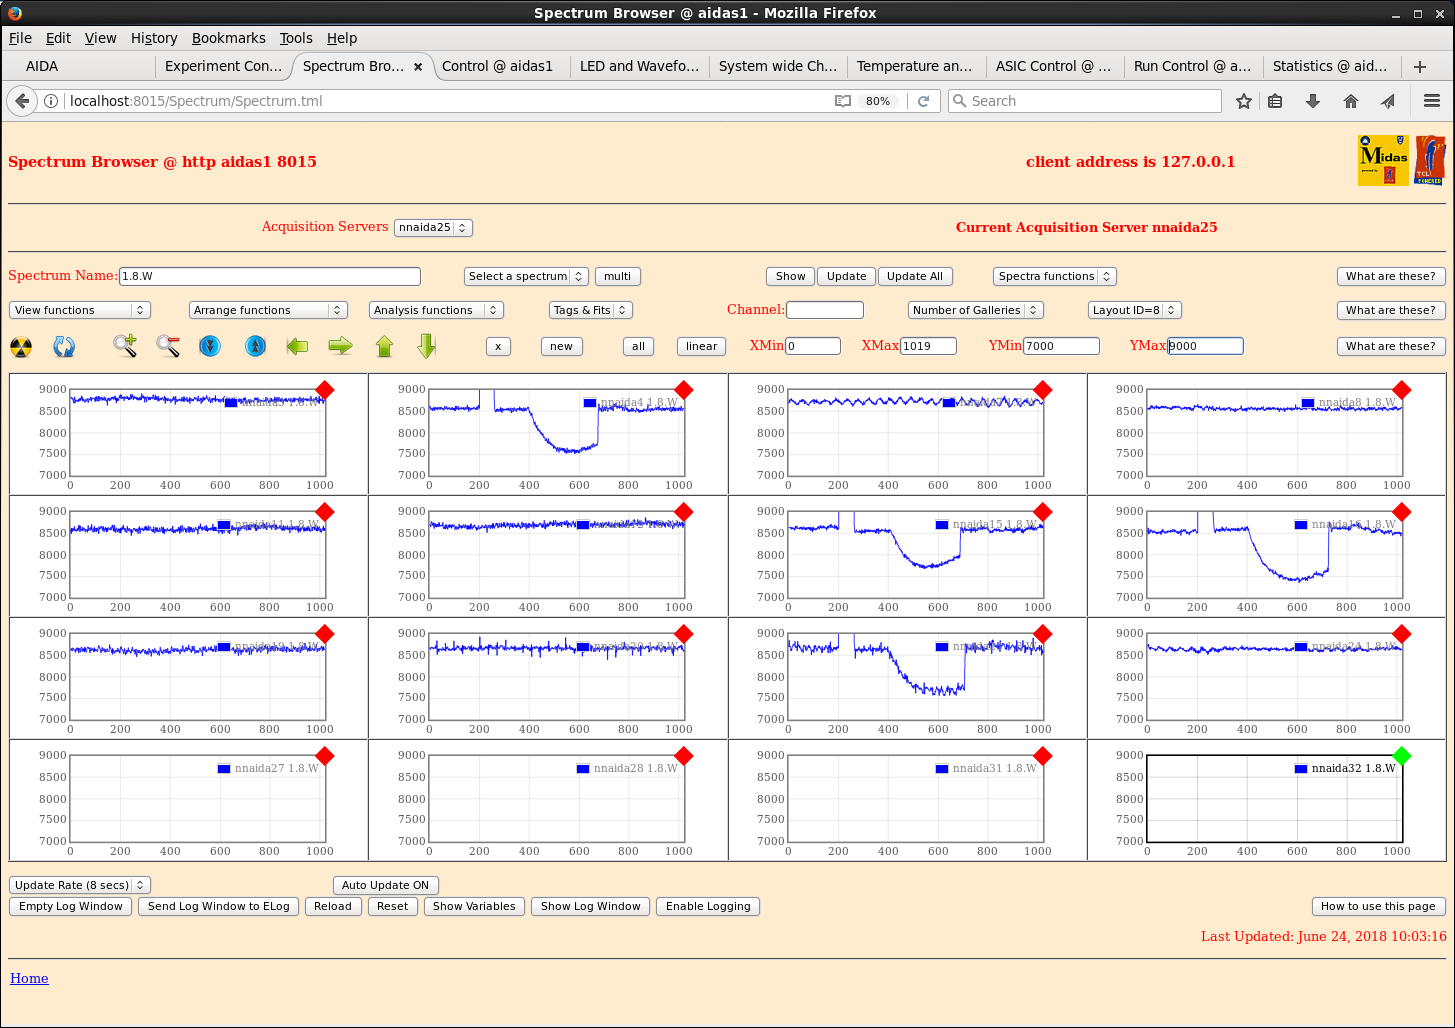Click the Update All button
1455x1028 pixels.
[915, 277]
